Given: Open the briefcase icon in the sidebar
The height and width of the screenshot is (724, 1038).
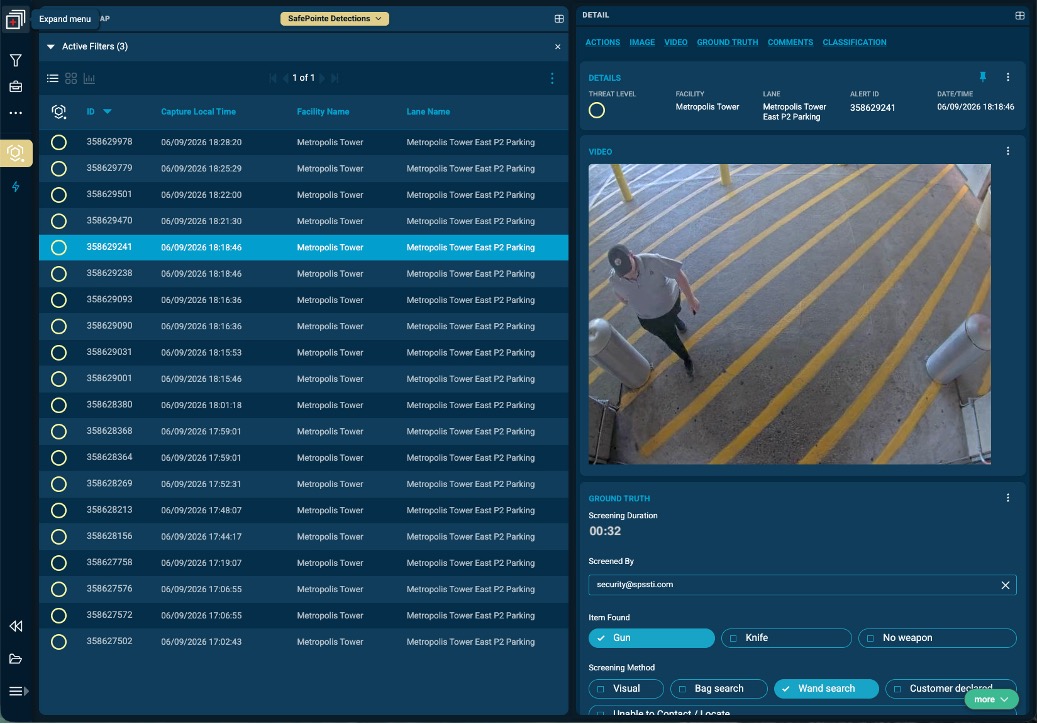Looking at the screenshot, I should point(16,87).
